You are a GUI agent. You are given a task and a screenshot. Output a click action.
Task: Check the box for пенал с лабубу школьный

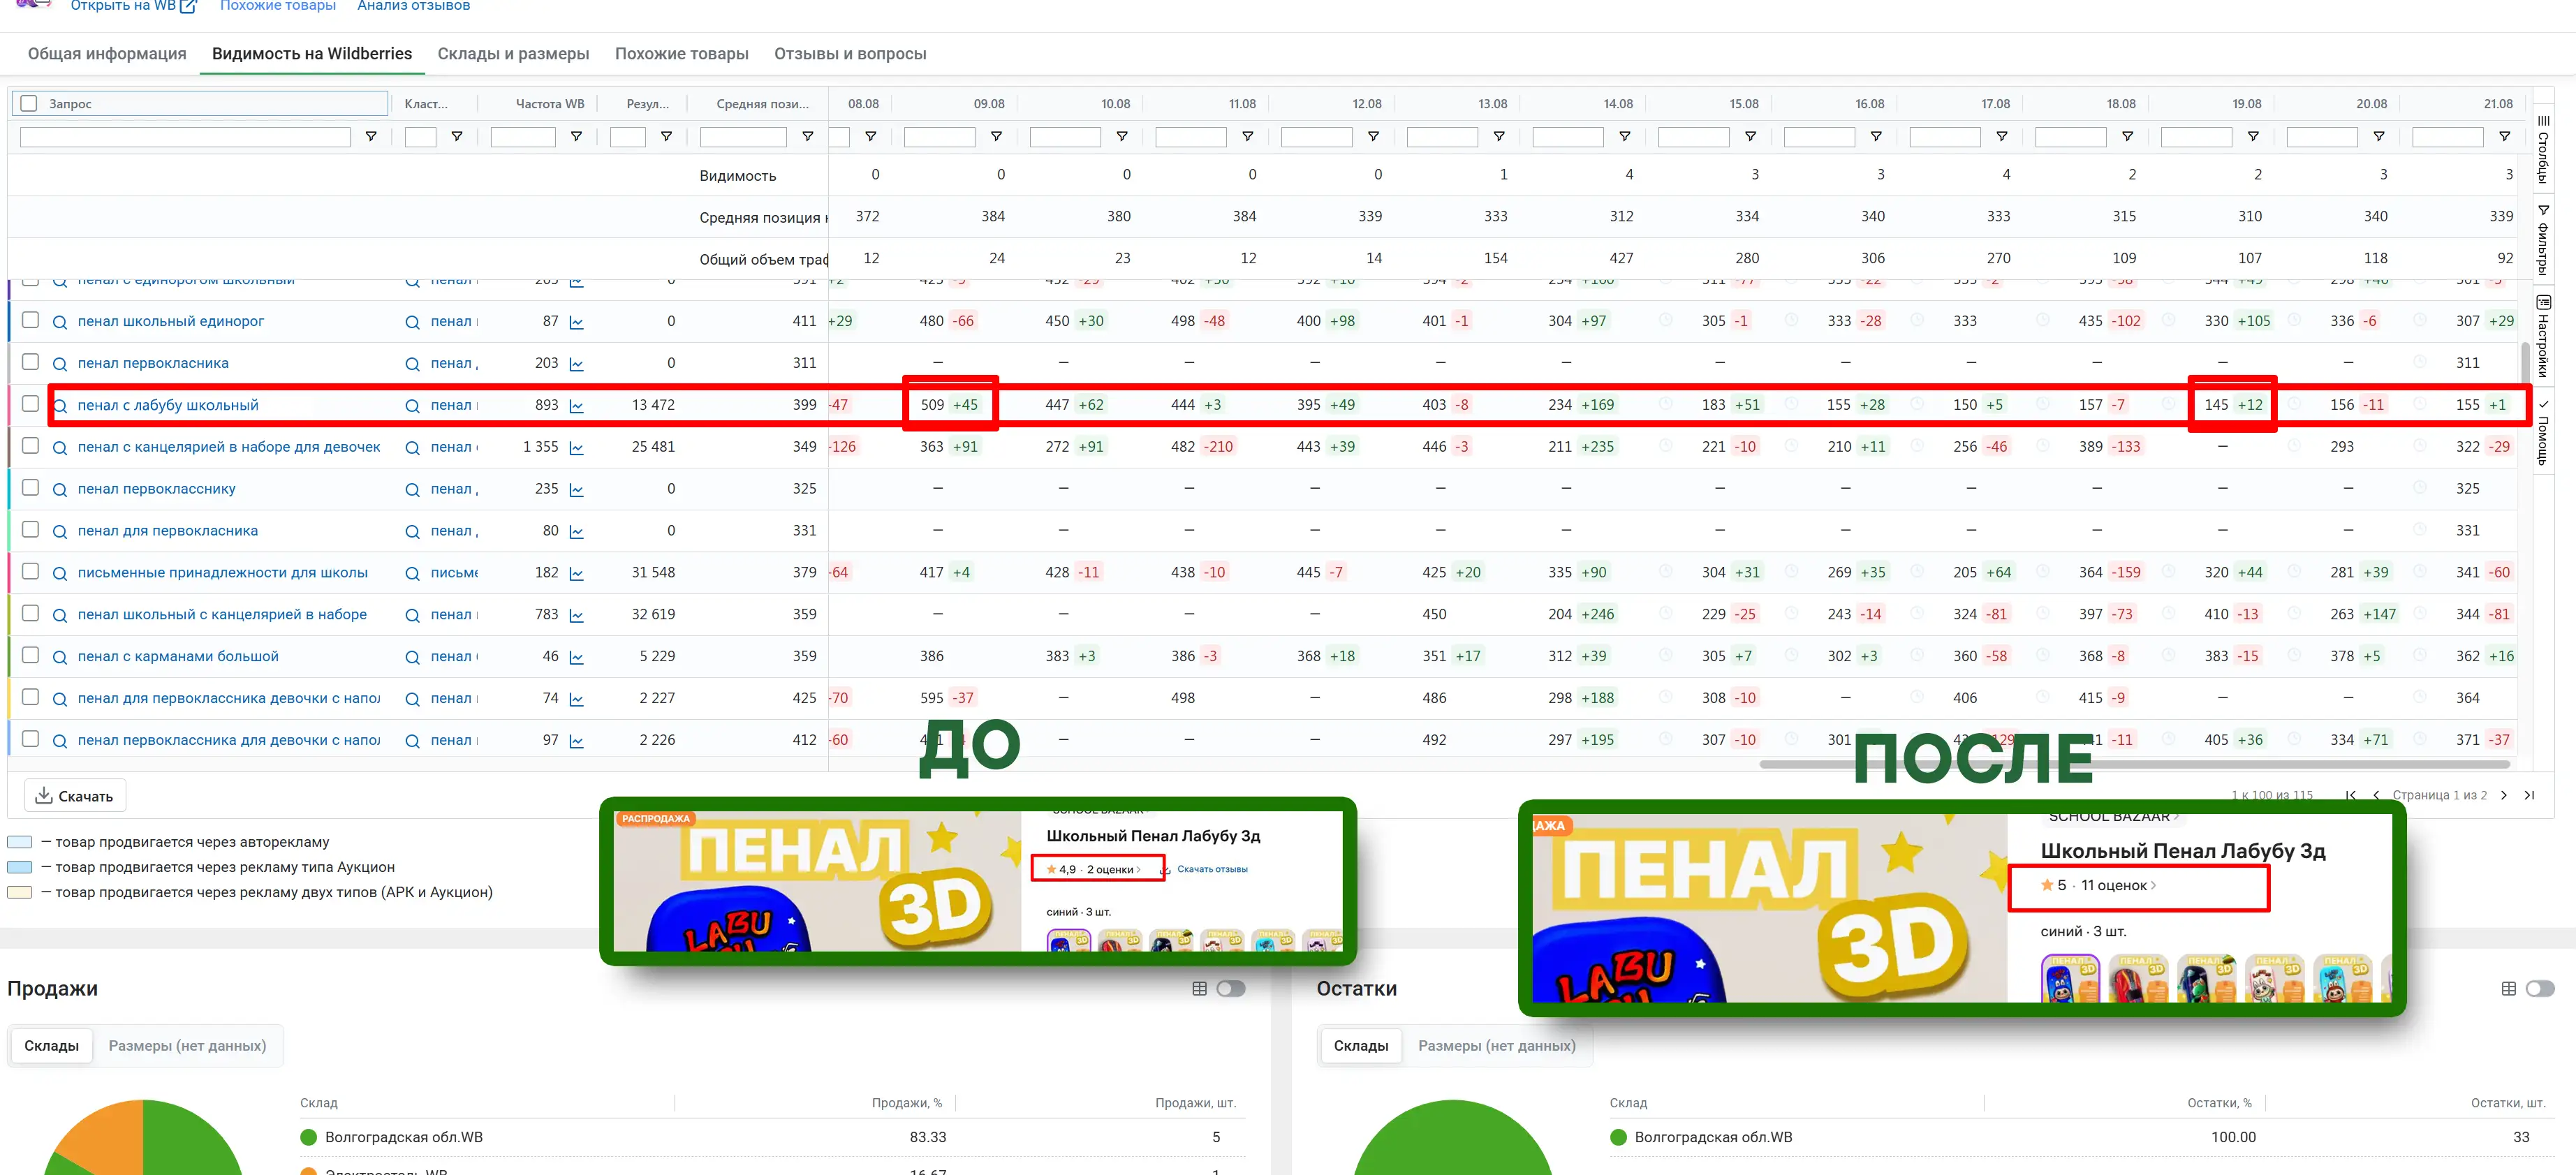[30, 404]
